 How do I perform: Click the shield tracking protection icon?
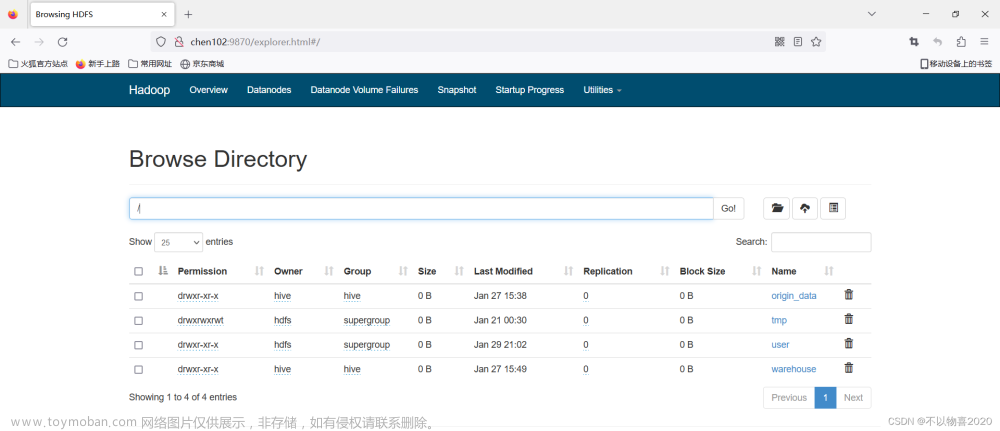point(161,42)
